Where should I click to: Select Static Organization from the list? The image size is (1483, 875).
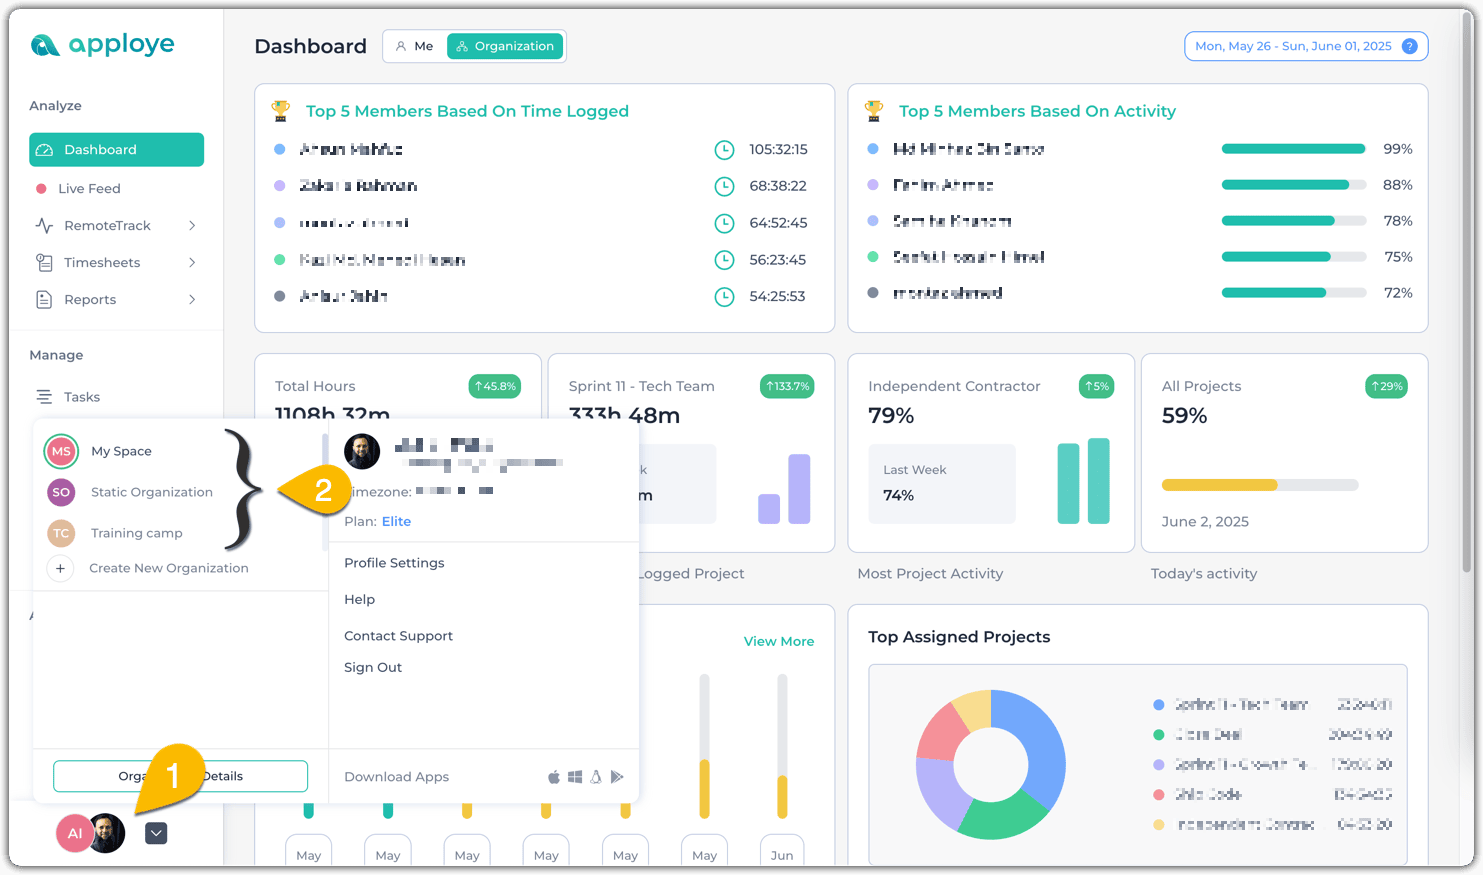[151, 492]
